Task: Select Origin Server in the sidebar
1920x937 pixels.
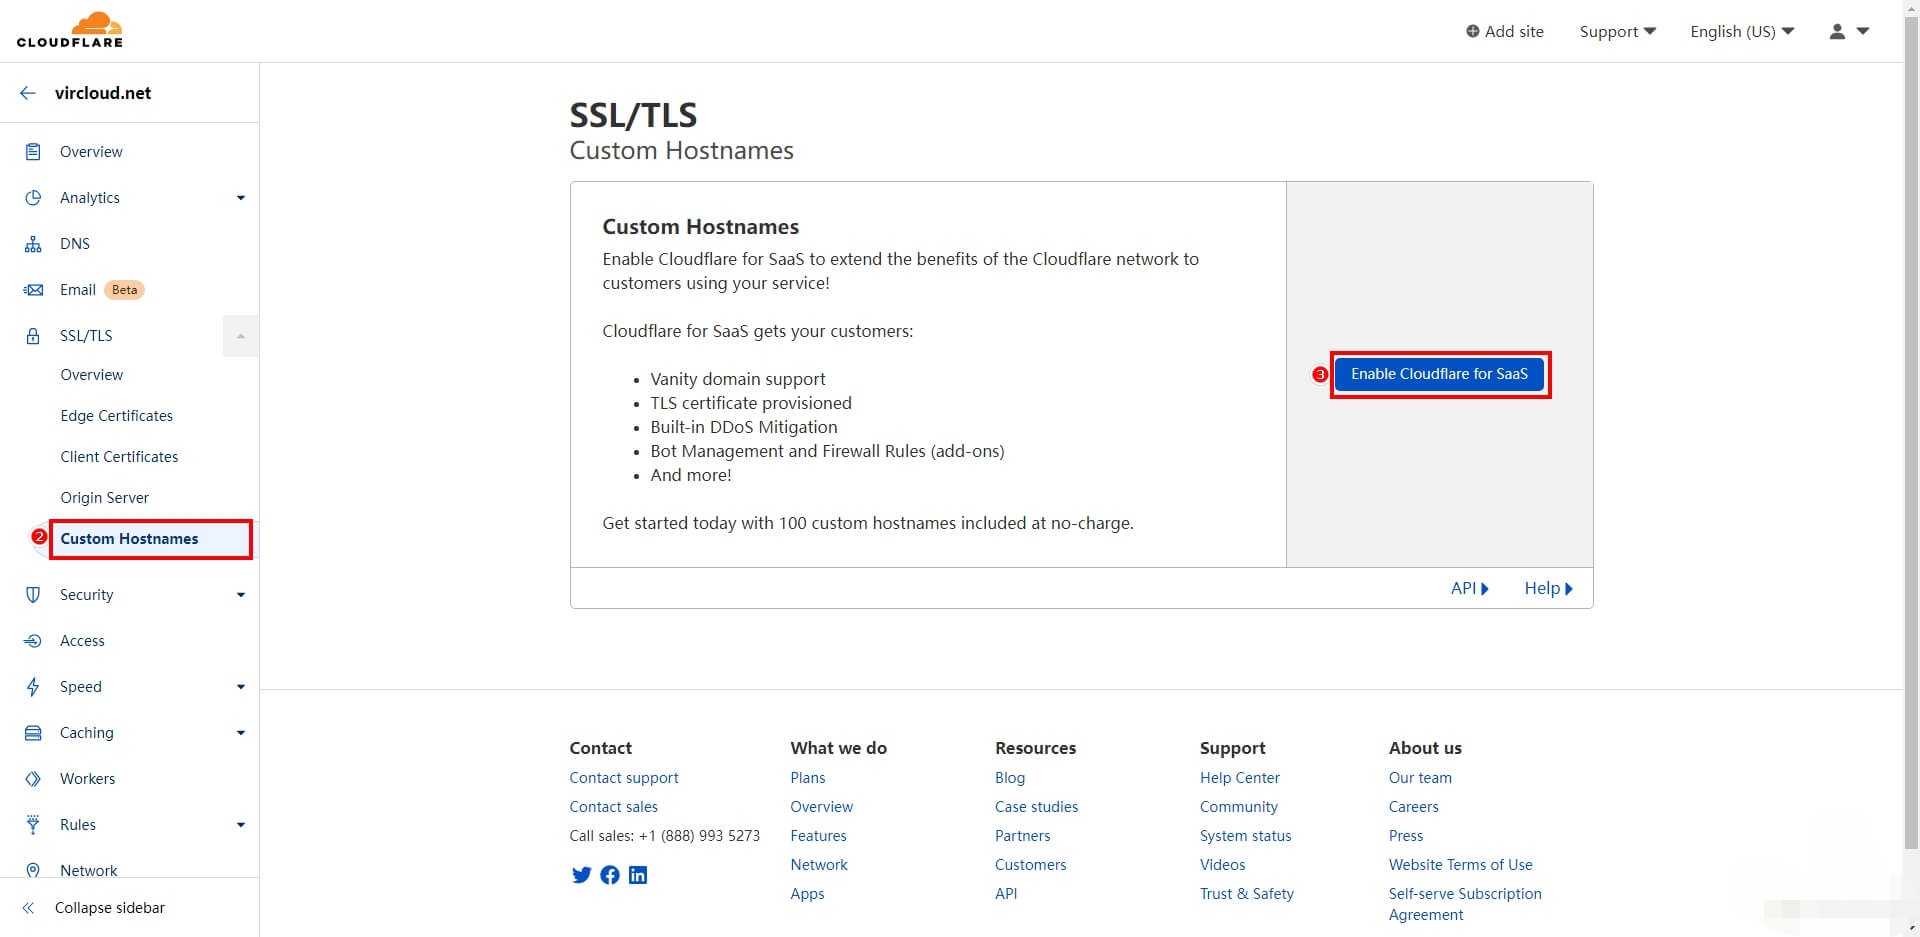Action: [104, 498]
